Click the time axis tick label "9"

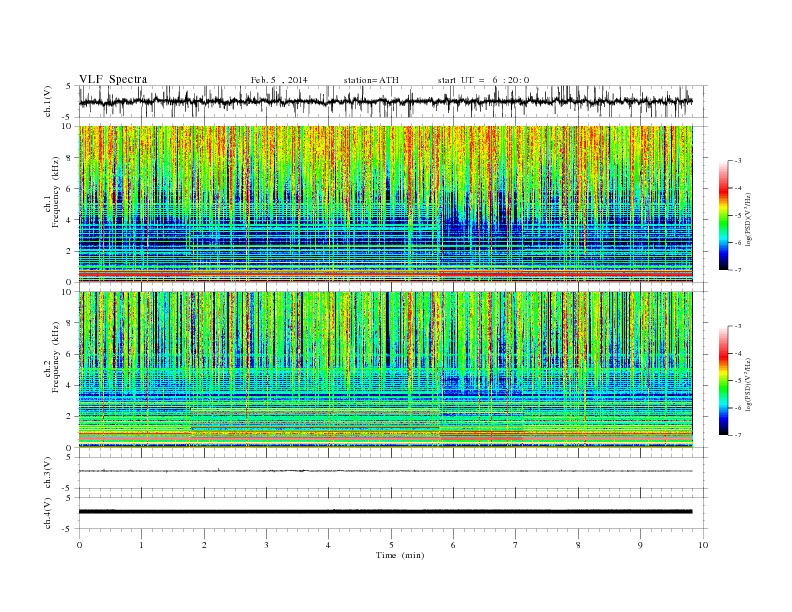(x=640, y=545)
